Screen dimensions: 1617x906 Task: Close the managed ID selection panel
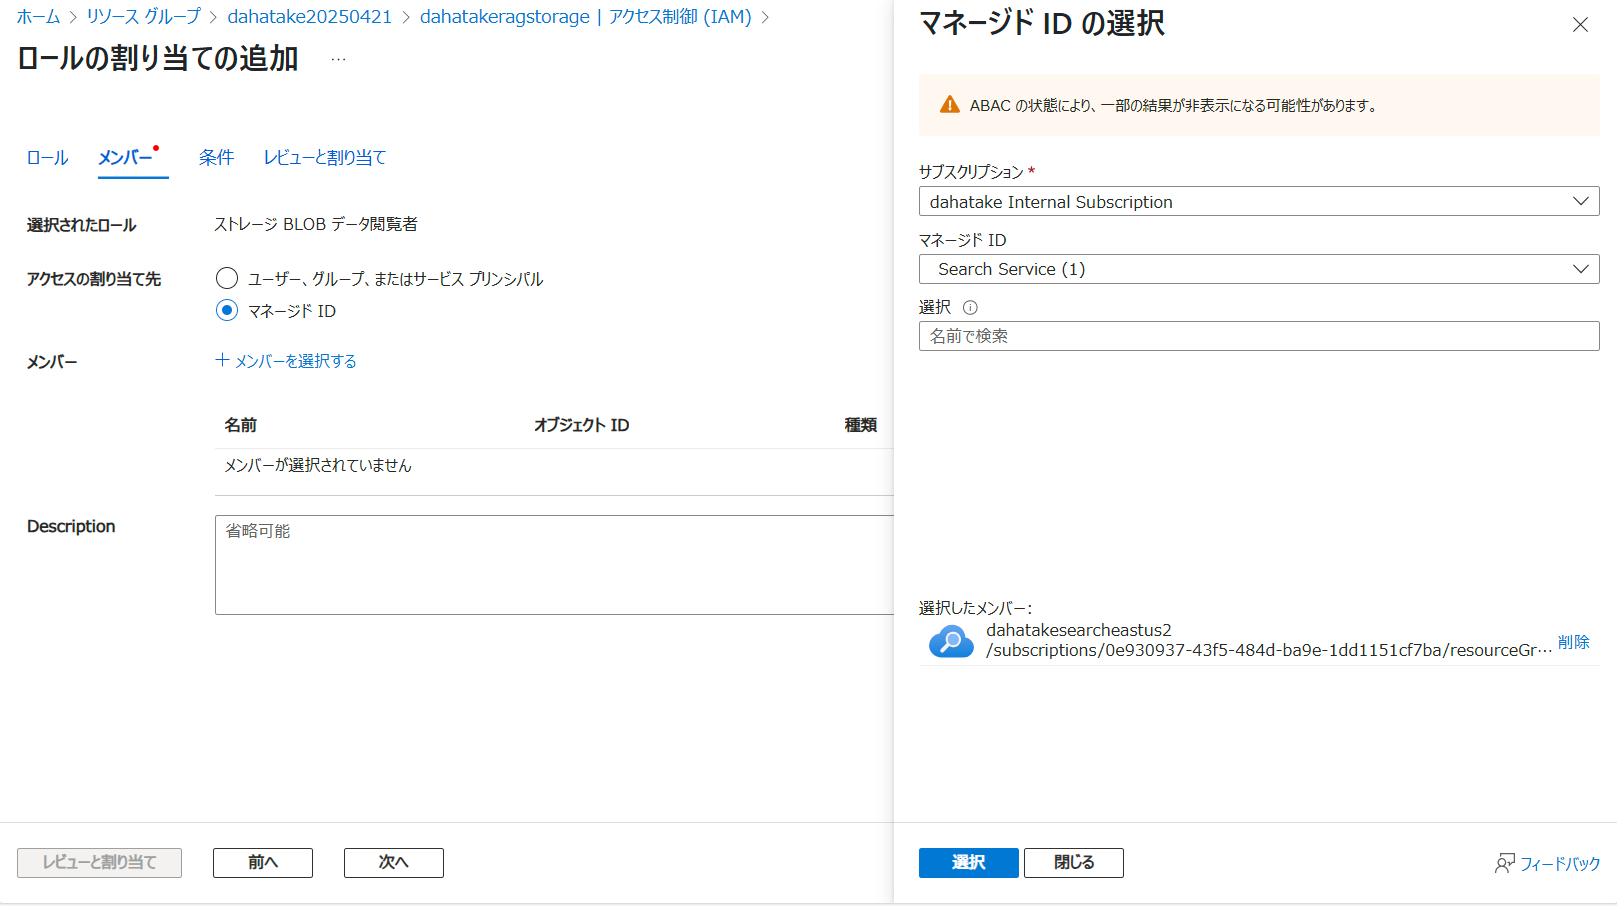coord(1580,25)
